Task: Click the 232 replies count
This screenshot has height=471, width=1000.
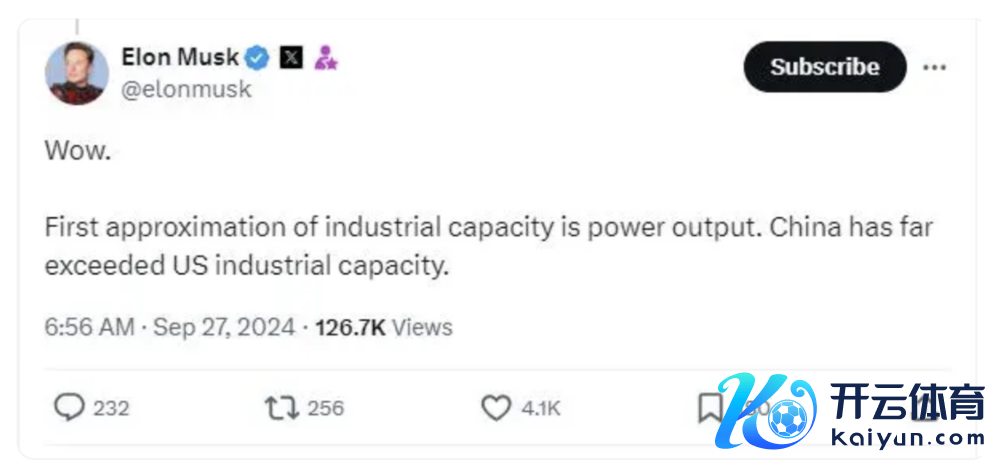Action: (x=111, y=408)
